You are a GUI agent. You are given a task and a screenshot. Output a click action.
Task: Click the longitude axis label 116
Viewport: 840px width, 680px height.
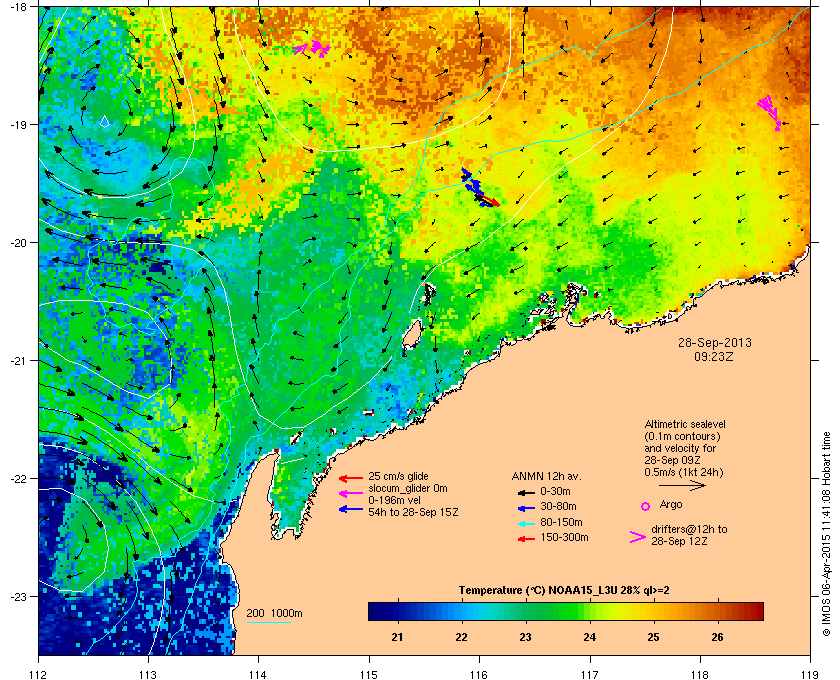click(479, 674)
